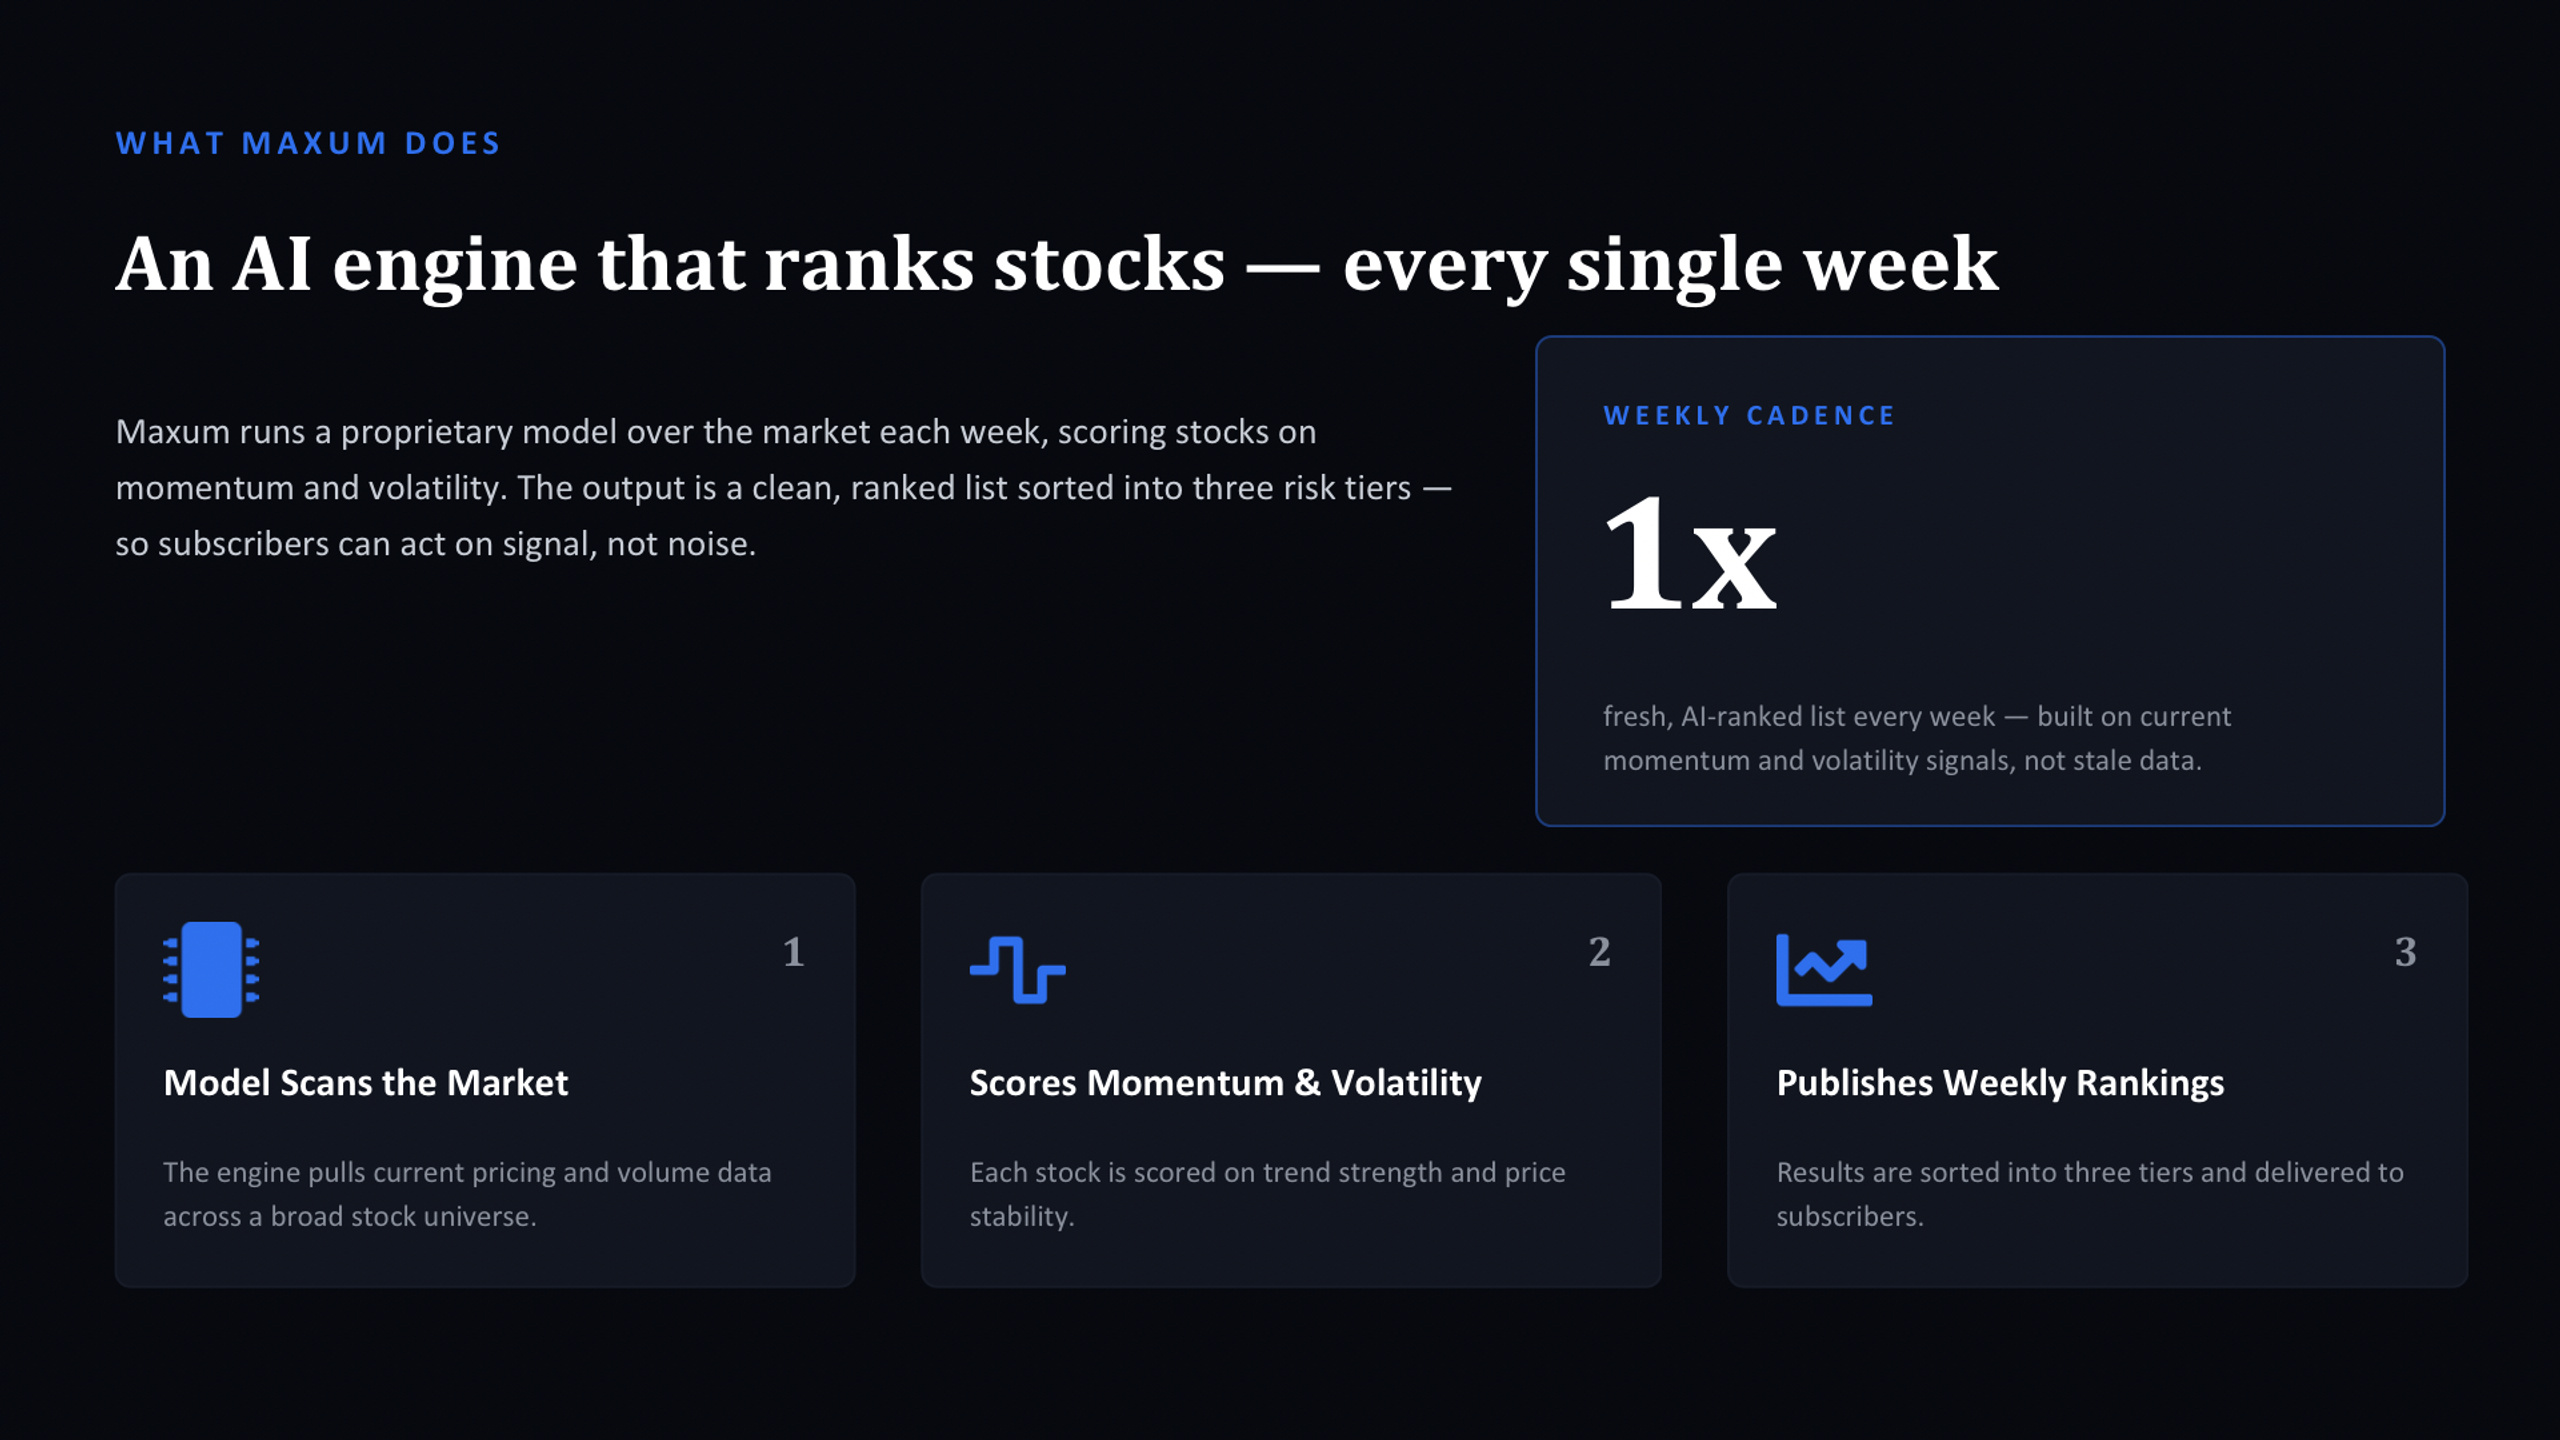Click the 'WEEKLY CADENCE' label

pos(1749,415)
